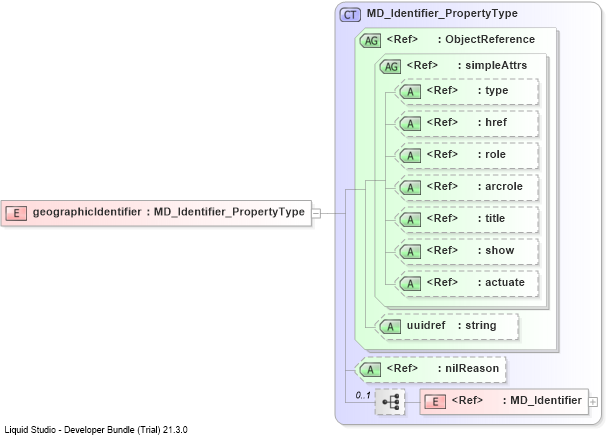Click the A icon of show attribute
The image size is (606, 435).
[x=410, y=252]
